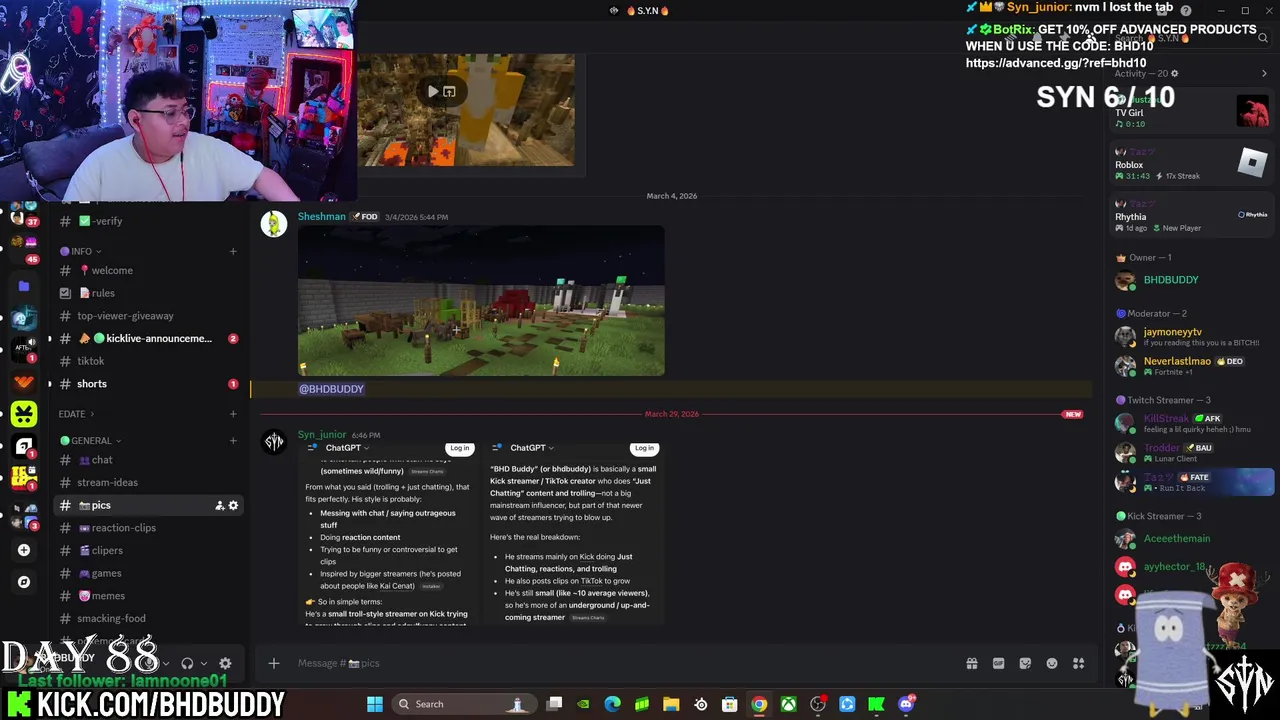Viewport: 1280px width, 720px height.
Task: Open Google Chrome from taskbar
Action: [759, 704]
